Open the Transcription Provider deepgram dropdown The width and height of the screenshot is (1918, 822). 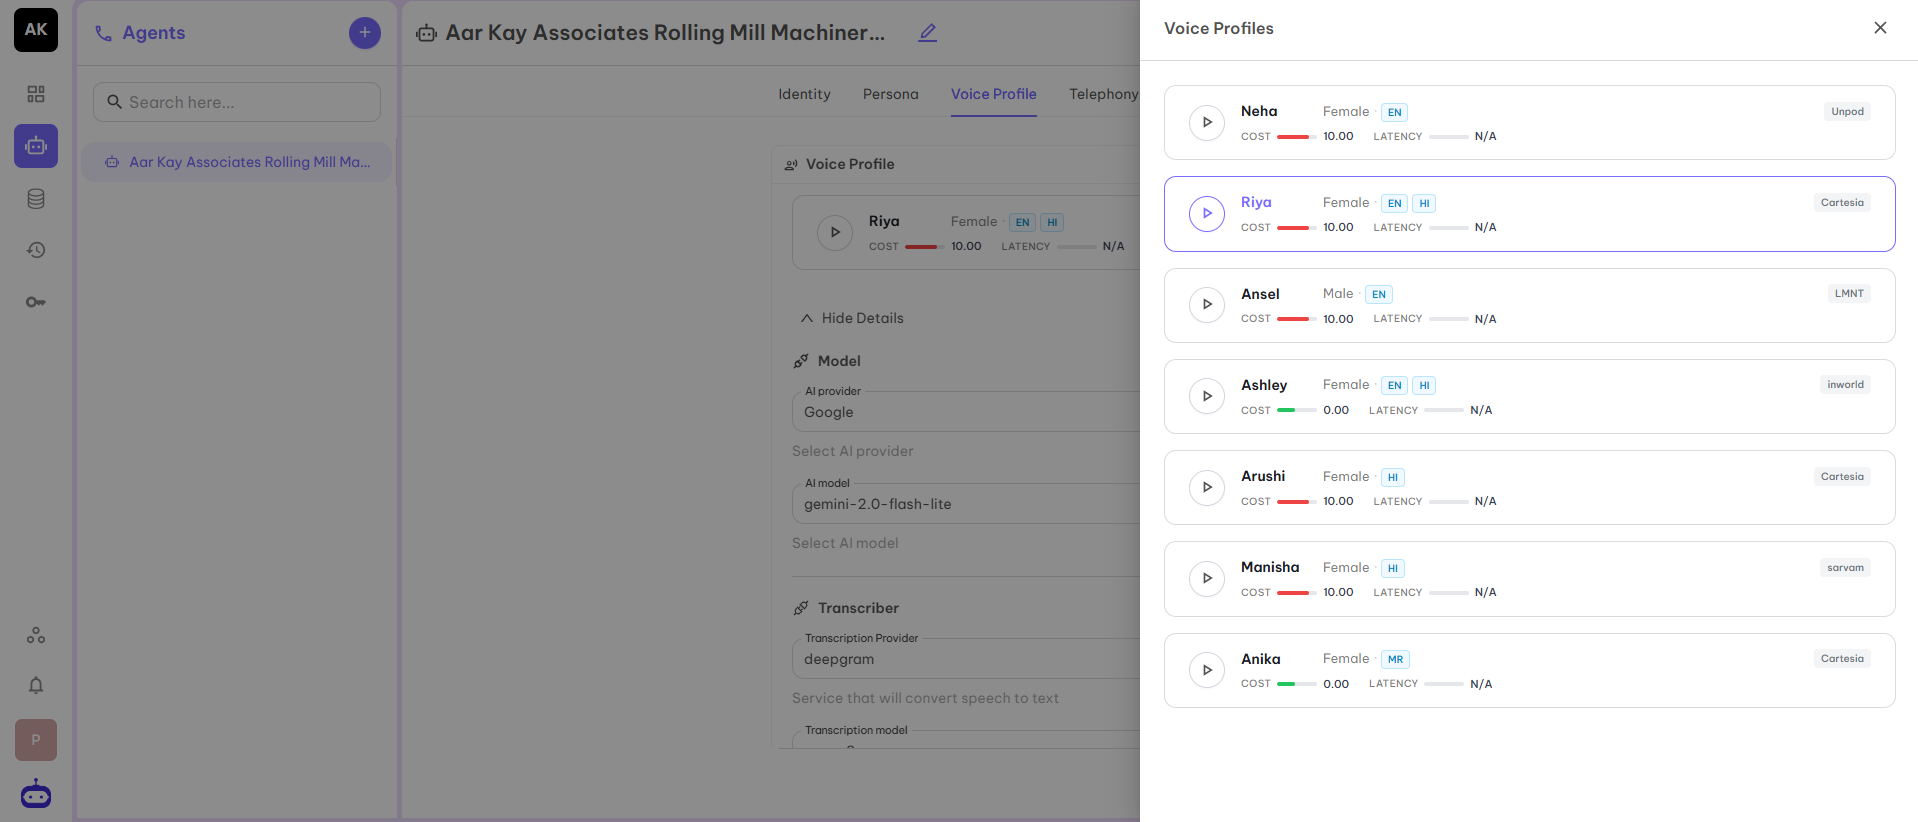966,659
